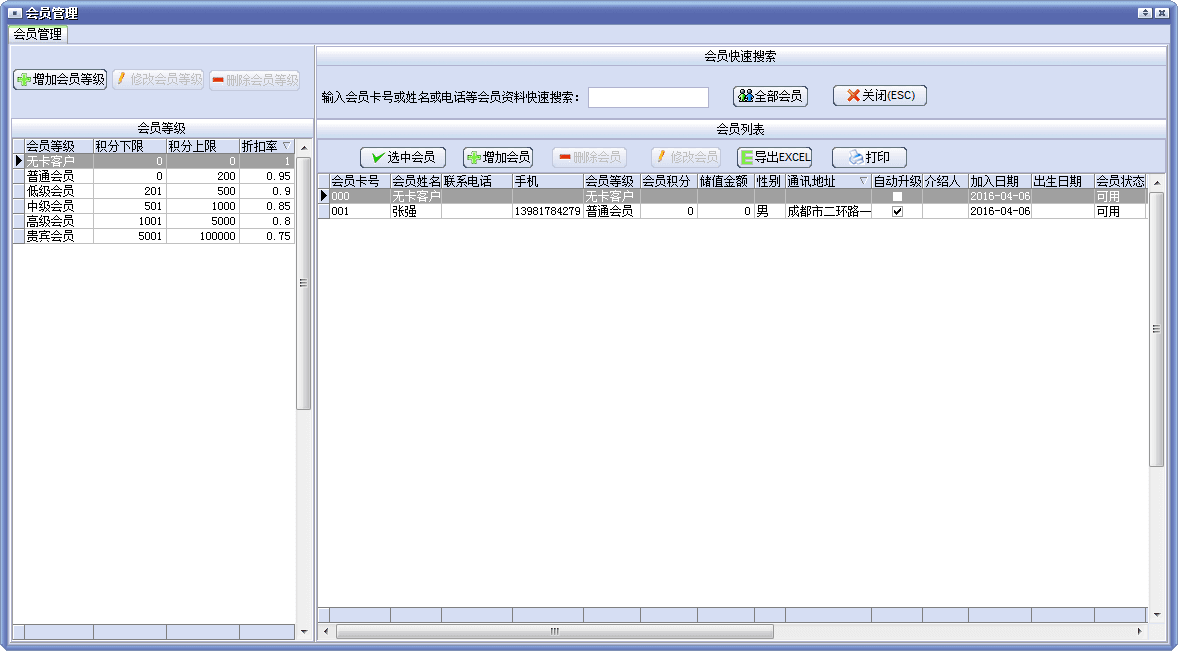Click the green plus 增加会员等级 button

point(59,79)
